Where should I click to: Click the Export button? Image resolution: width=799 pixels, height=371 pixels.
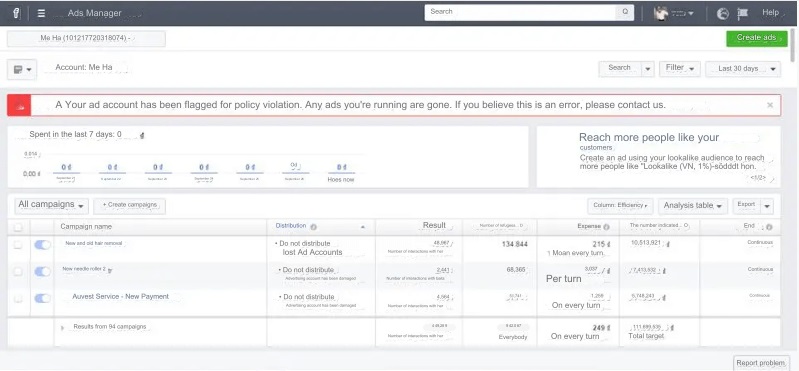pyautogui.click(x=747, y=205)
